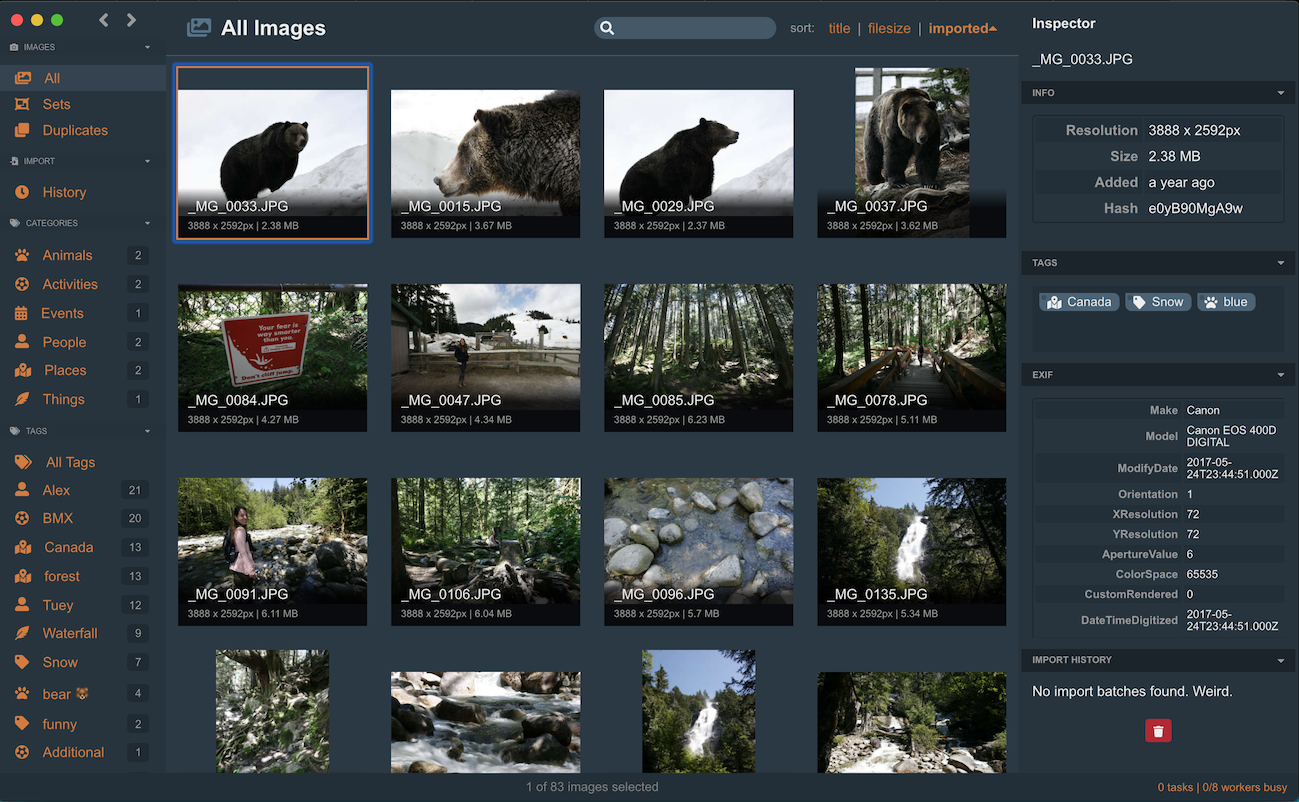Remove the Canada tag chip
The image size is (1299, 802).
coord(1079,302)
